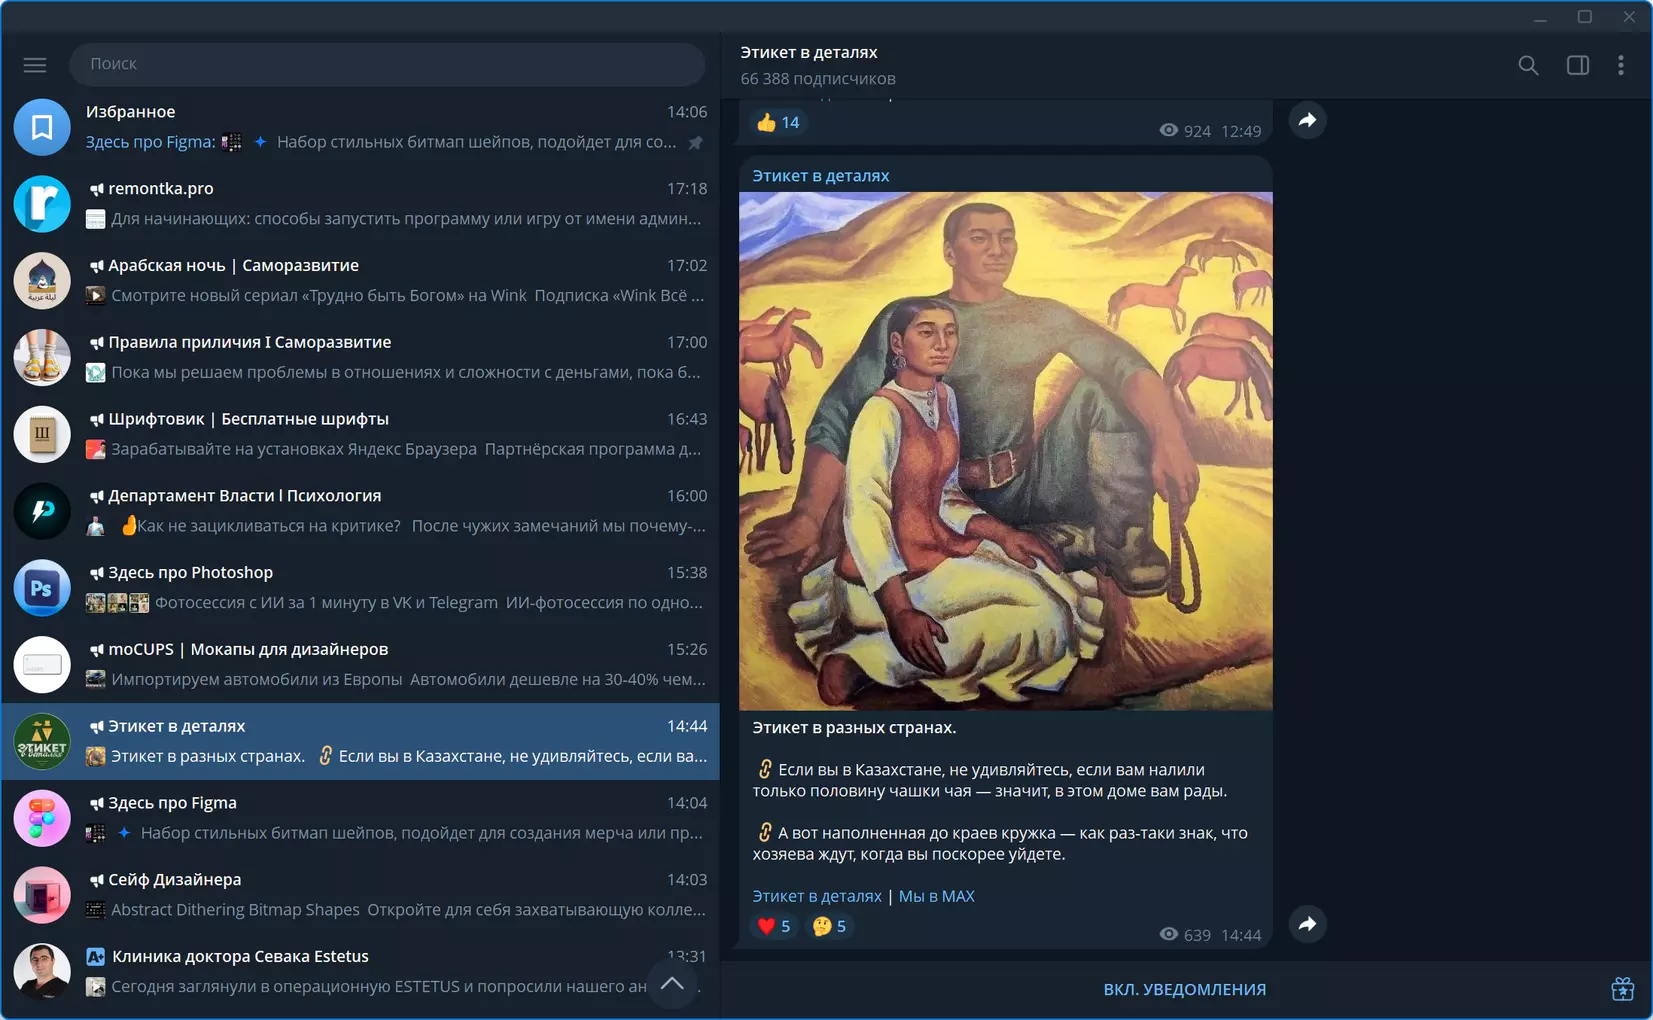1653x1020 pixels.
Task: Open moCUPS channel avatar
Action: click(x=42, y=665)
